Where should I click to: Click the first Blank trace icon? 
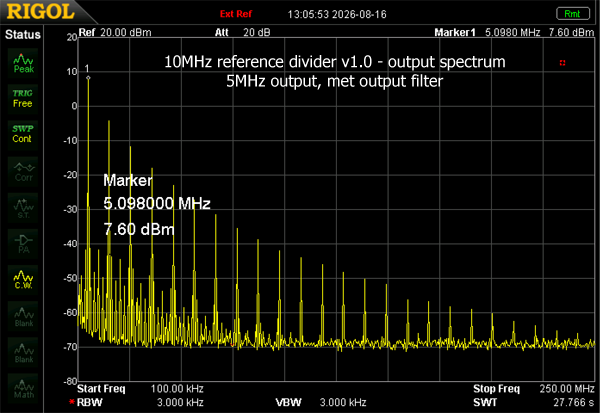24,316
